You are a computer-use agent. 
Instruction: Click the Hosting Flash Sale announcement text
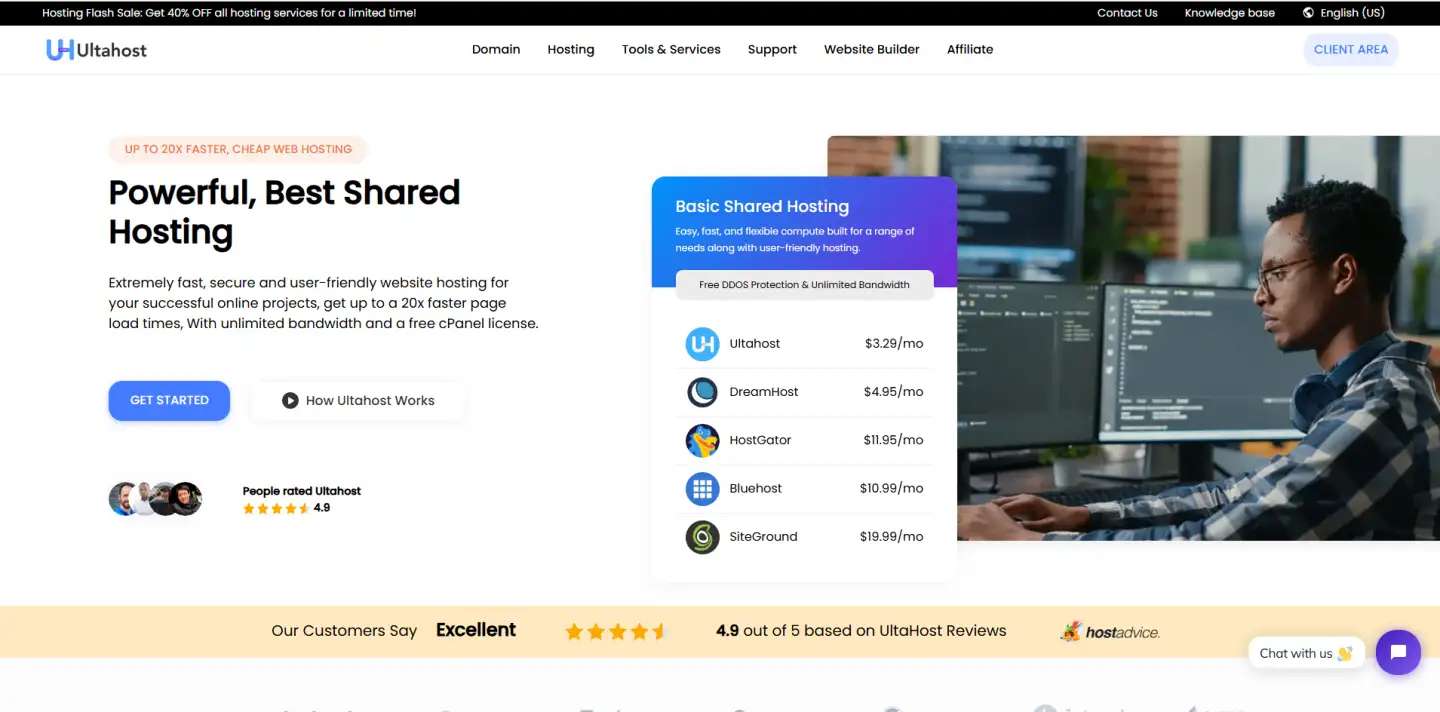(x=229, y=13)
